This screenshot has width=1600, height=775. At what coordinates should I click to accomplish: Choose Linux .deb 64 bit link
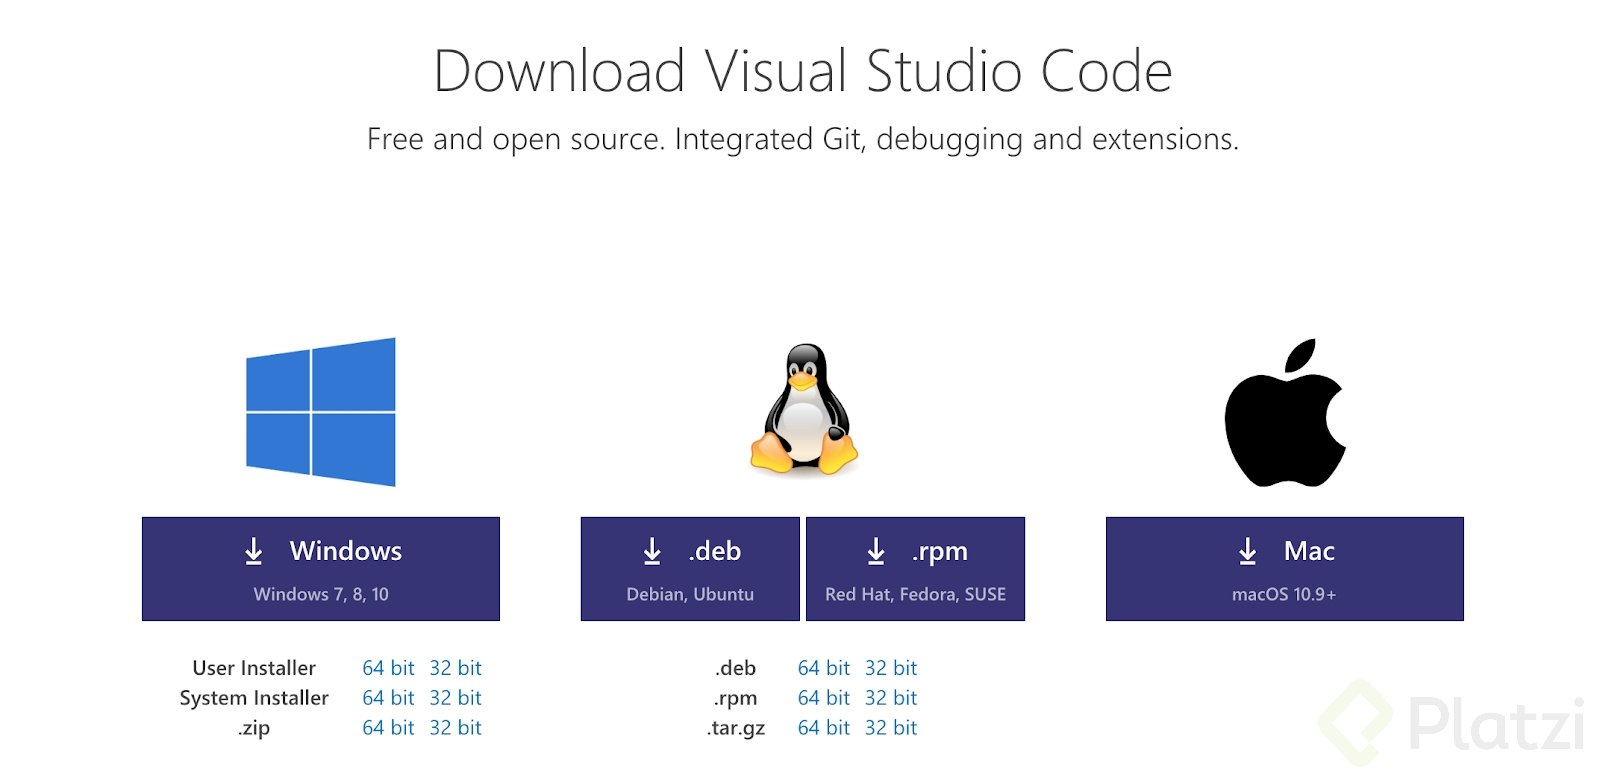click(824, 668)
